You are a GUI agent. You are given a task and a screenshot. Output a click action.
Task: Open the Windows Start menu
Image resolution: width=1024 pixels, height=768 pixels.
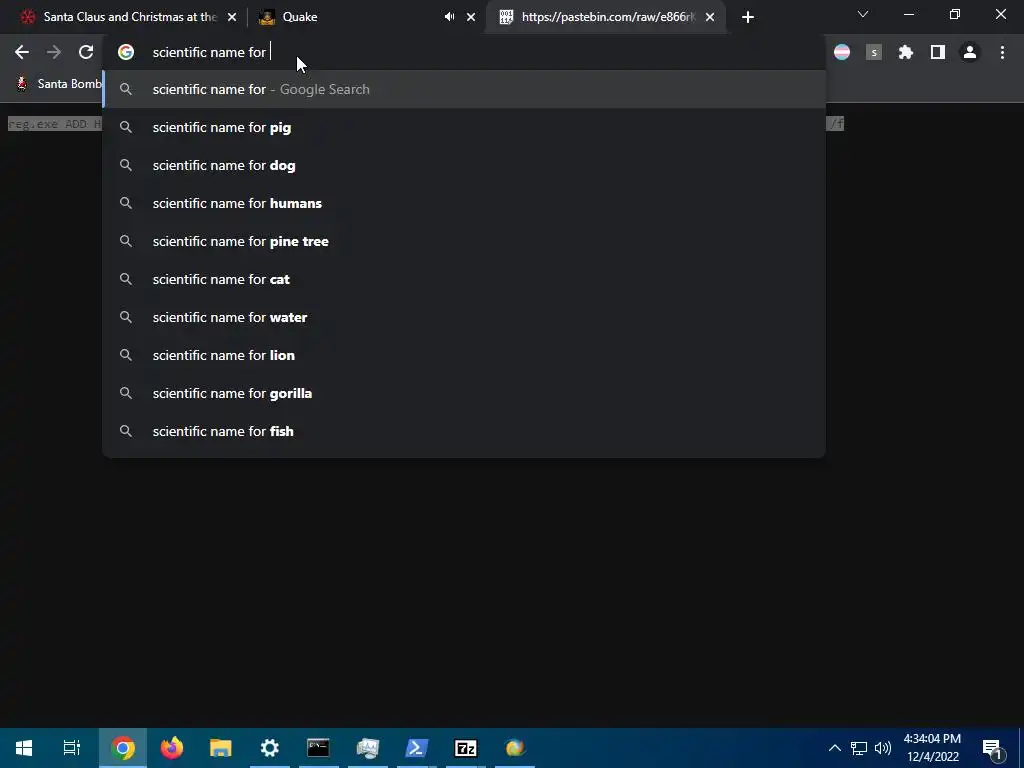24,748
